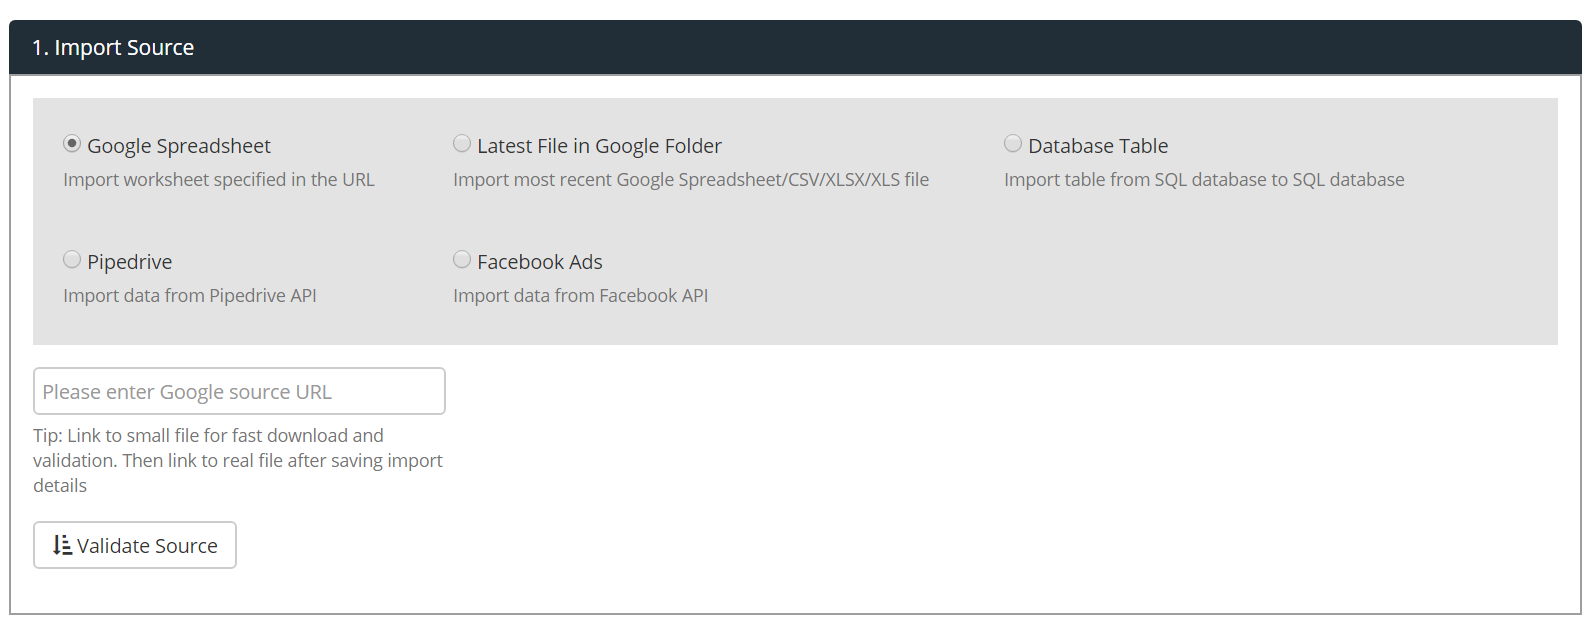Viewport: 1593px width, 628px height.
Task: Click the 'Pipedrive' label text
Action: [129, 261]
